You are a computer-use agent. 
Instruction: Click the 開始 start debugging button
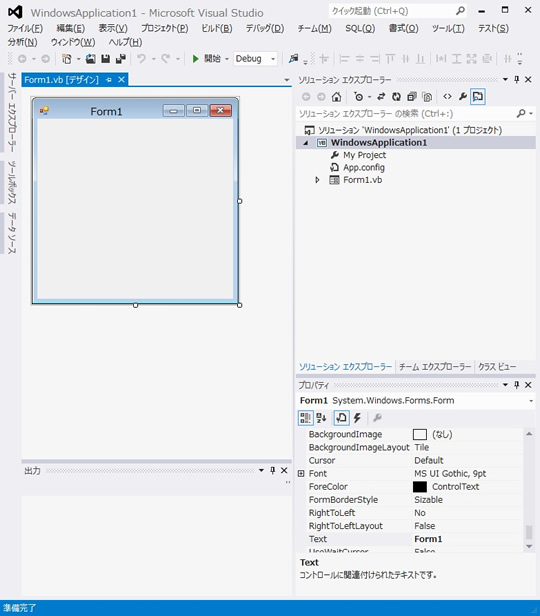[206, 59]
